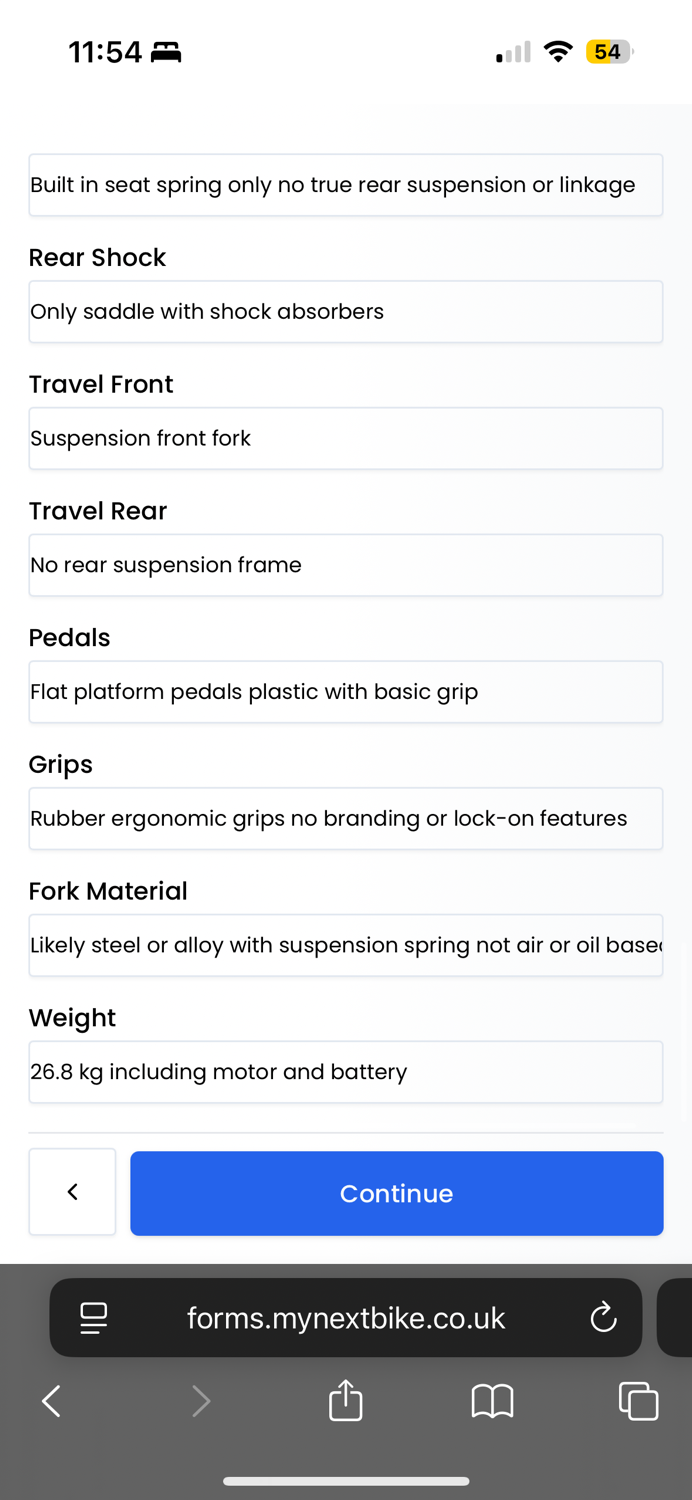Screen dimensions: 692x1500
Task: Edit the Rear Shock field
Action: click(346, 312)
